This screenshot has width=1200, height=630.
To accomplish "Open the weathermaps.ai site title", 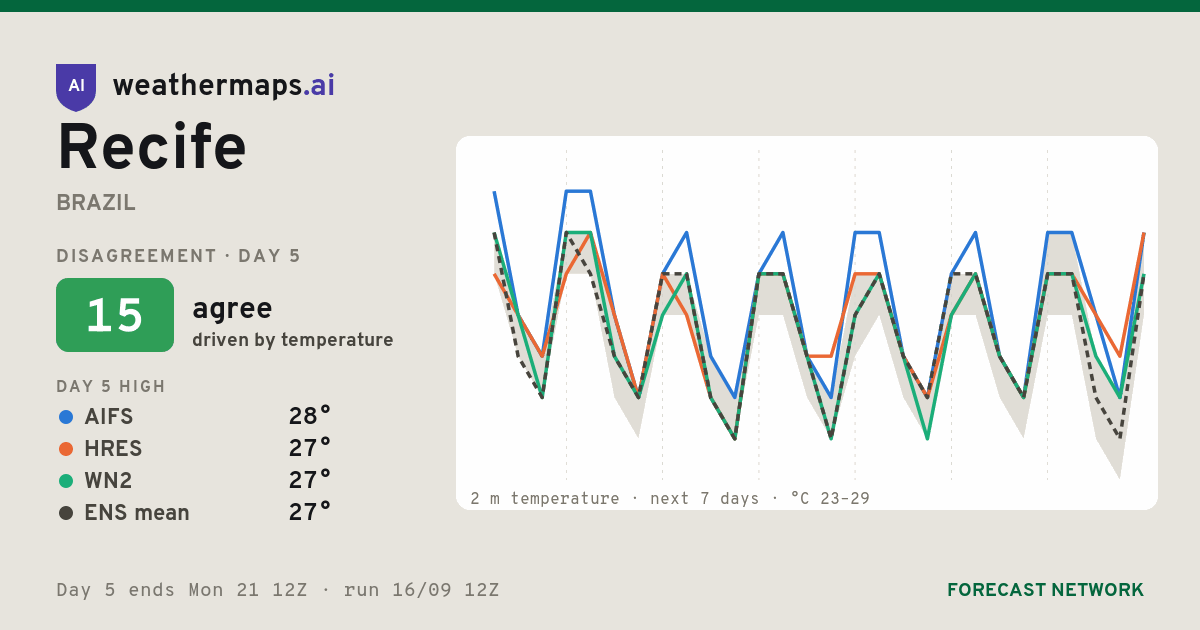I will pos(224,86).
